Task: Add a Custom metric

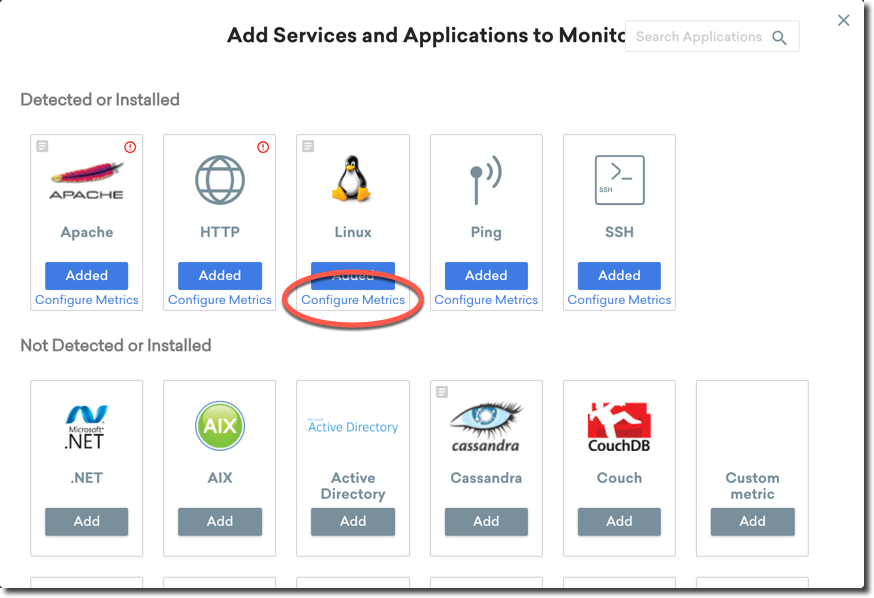Action: [x=752, y=522]
